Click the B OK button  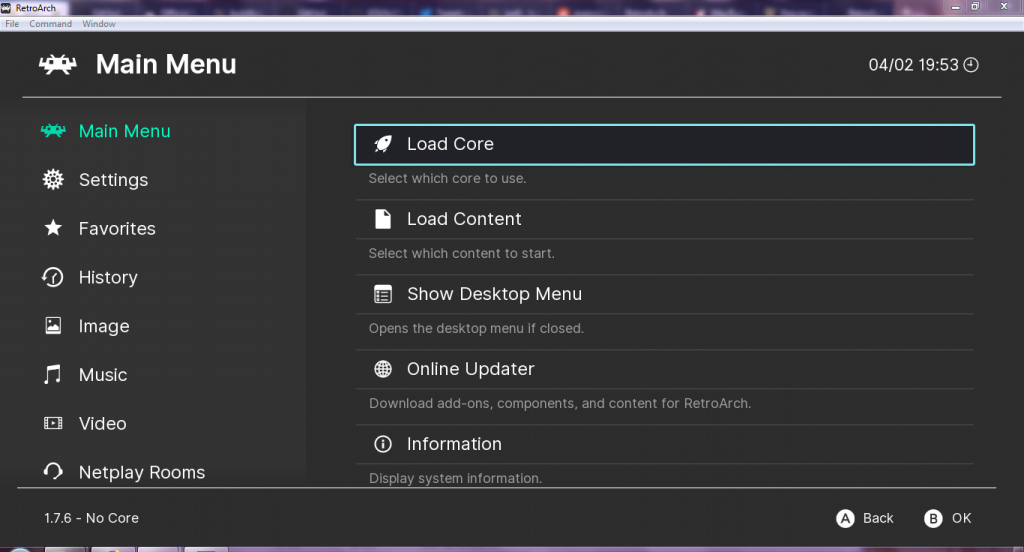[948, 518]
